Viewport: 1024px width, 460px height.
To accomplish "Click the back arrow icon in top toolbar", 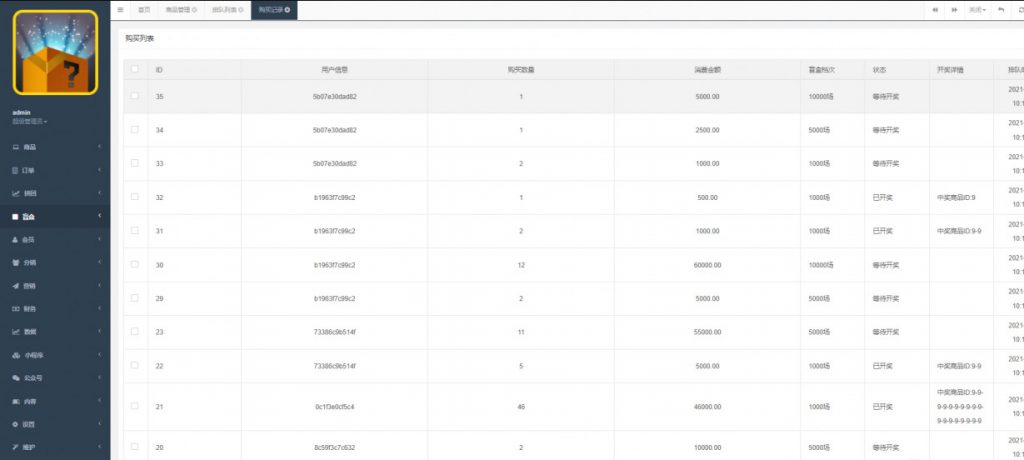I will pos(1001,10).
